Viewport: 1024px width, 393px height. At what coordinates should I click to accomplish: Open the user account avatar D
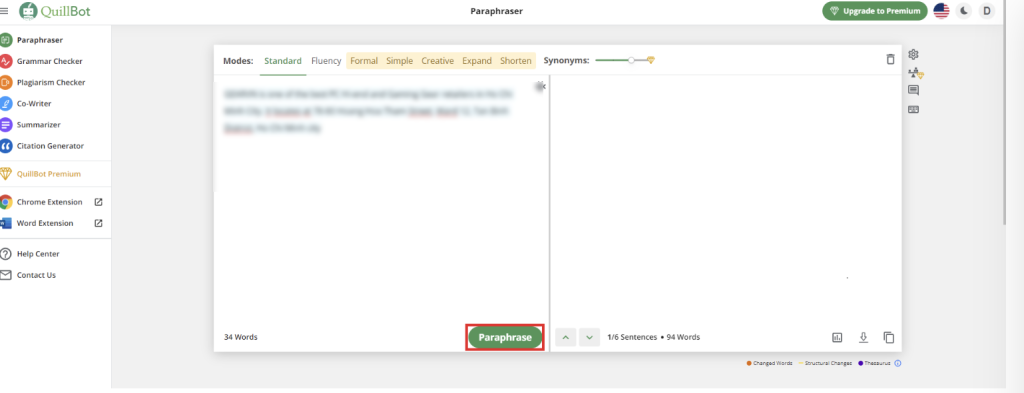click(987, 10)
